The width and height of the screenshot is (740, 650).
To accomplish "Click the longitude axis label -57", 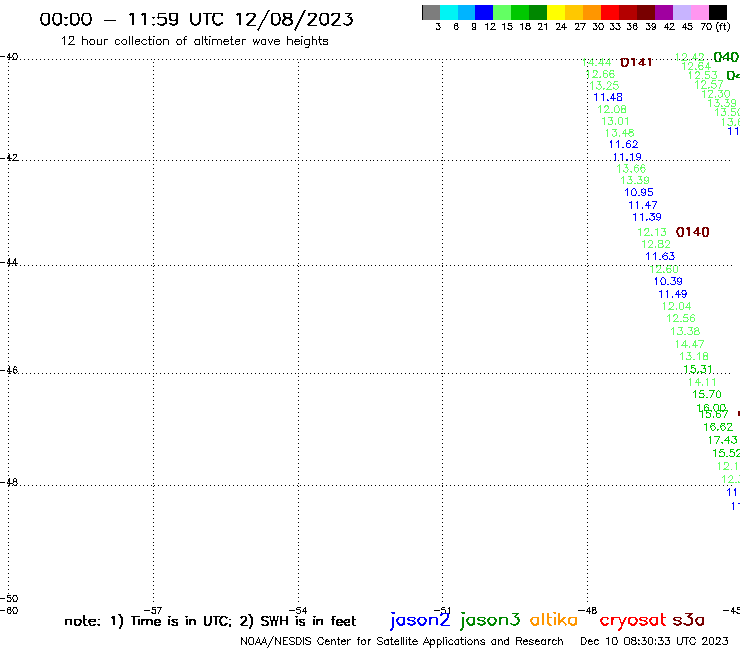I will (153, 610).
